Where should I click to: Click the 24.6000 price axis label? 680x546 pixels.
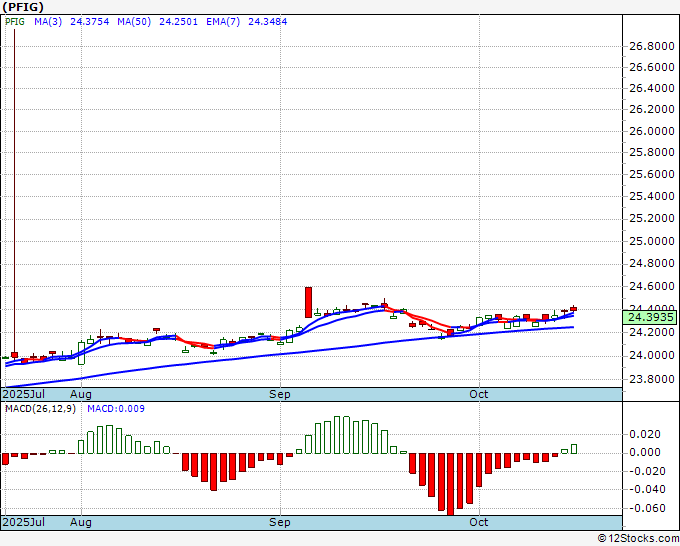click(651, 286)
